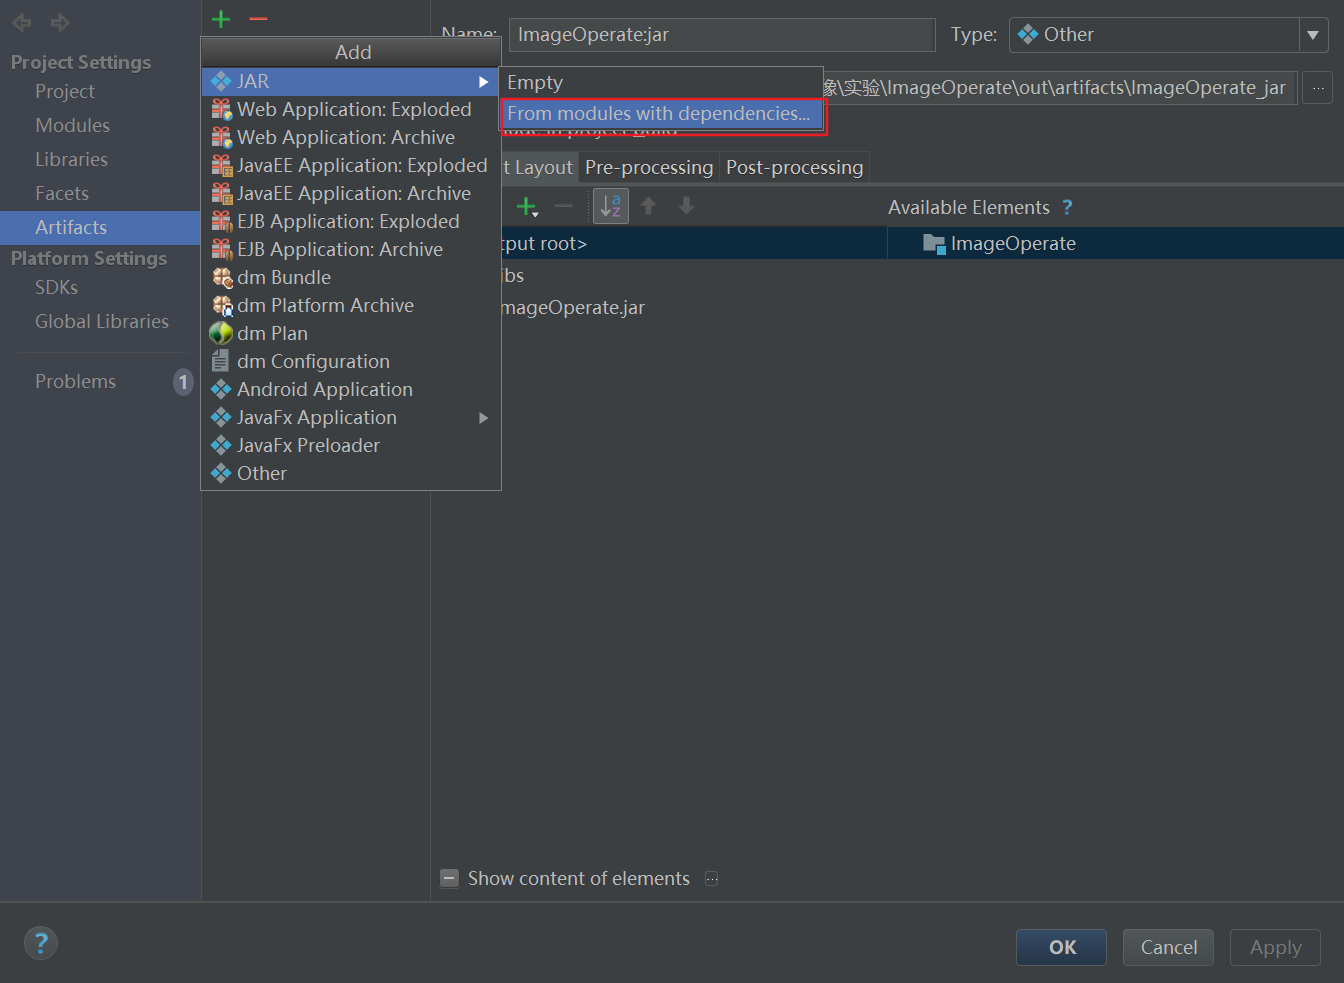Viewport: 1344px width, 983px height.
Task: Click the green plus in the Output Layout toolbar
Action: click(x=527, y=206)
